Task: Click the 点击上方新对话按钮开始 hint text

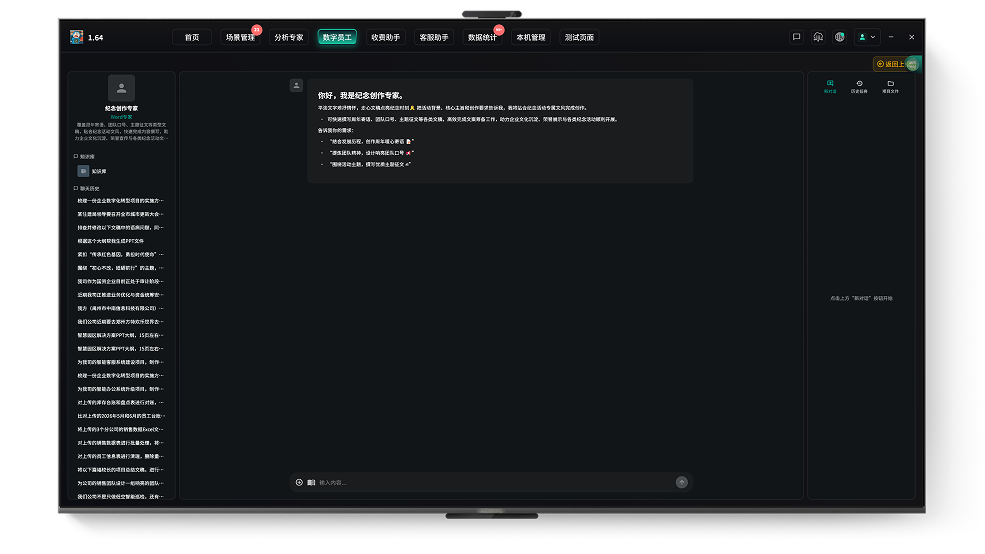Action: point(861,298)
